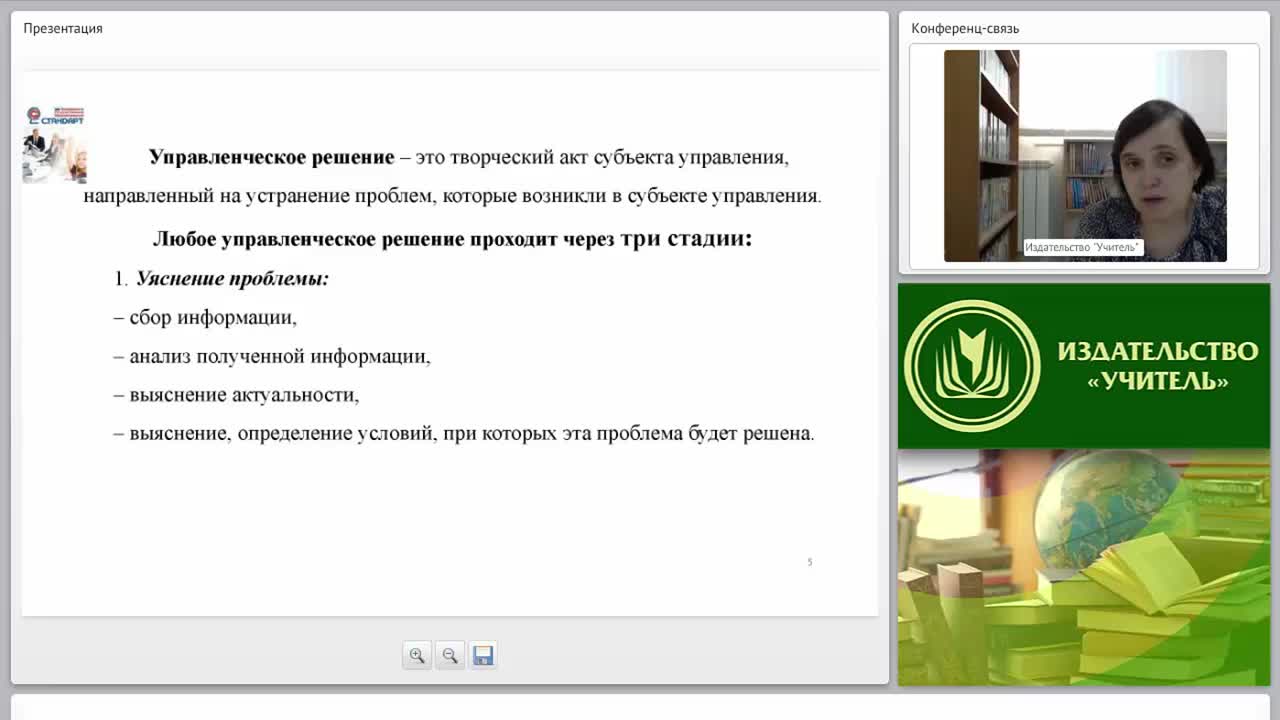Image resolution: width=1280 pixels, height=720 pixels.
Task: Click the выяснение актуальности line
Action: coord(236,394)
